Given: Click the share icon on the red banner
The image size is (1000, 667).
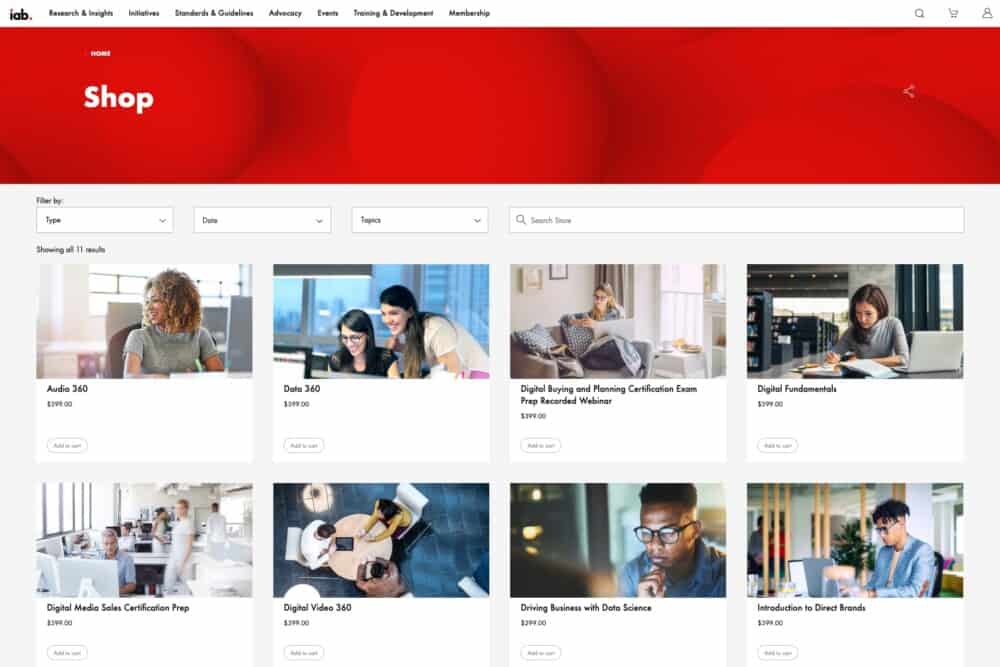Looking at the screenshot, I should point(909,92).
